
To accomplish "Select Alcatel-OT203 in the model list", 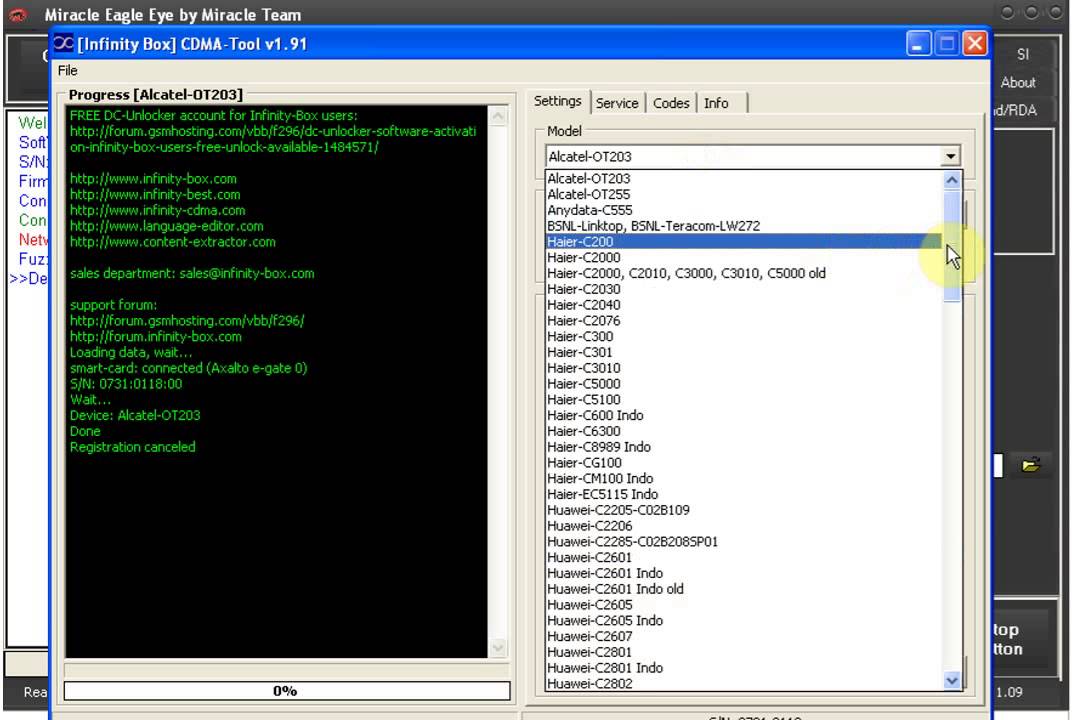I will click(x=743, y=178).
